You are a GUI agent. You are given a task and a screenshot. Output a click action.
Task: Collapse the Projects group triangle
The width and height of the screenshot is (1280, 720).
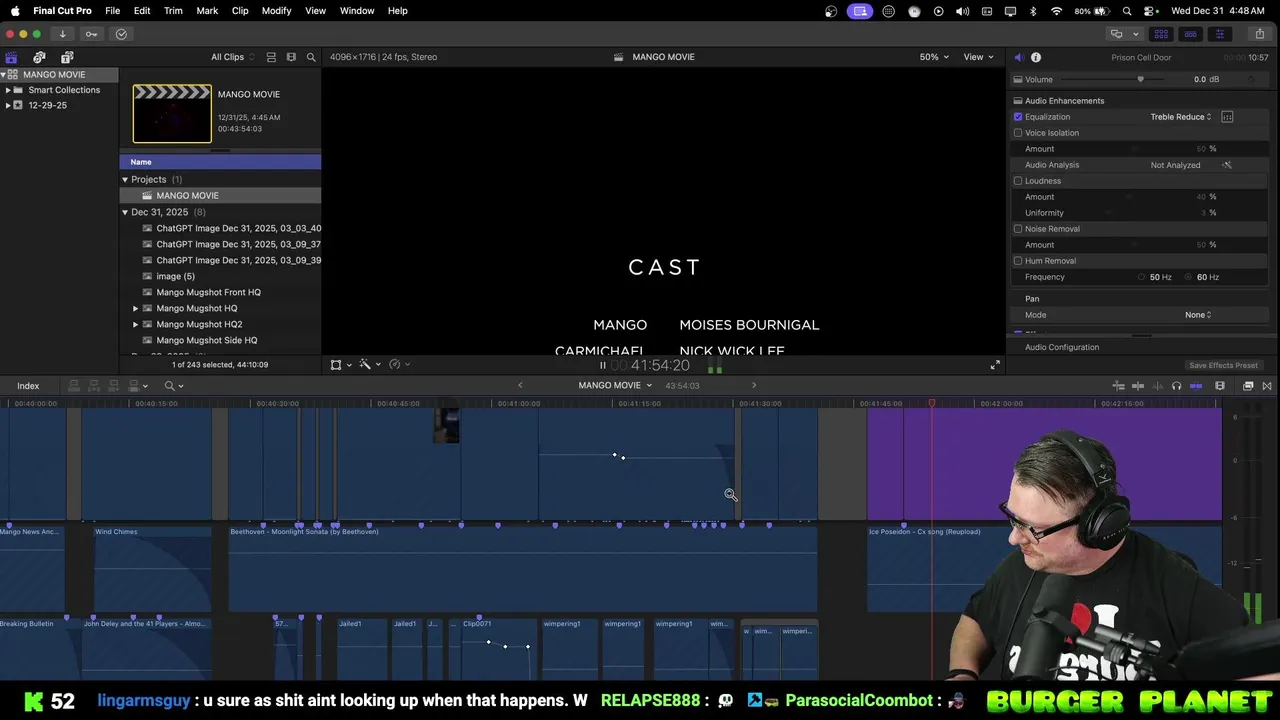(125, 180)
